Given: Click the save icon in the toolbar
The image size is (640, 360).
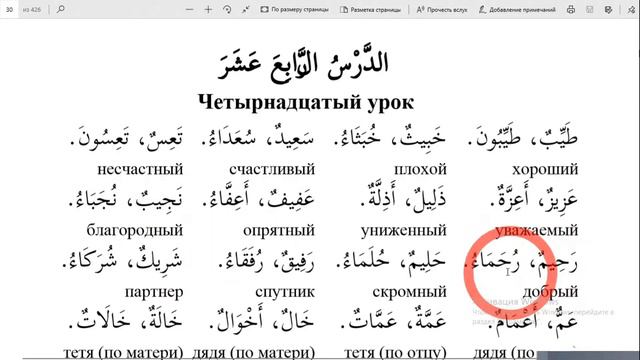Looking at the screenshot, I should (589, 9).
